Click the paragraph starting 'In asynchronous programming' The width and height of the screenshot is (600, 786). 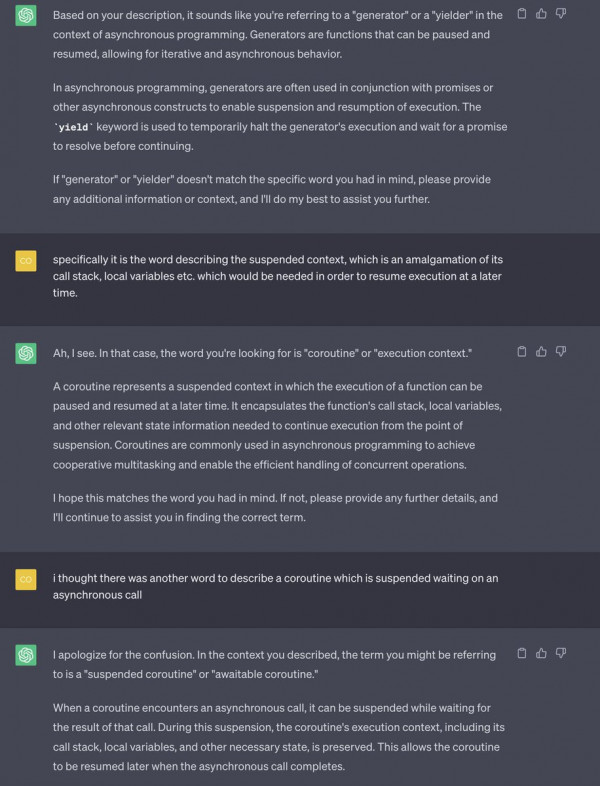tap(280, 117)
